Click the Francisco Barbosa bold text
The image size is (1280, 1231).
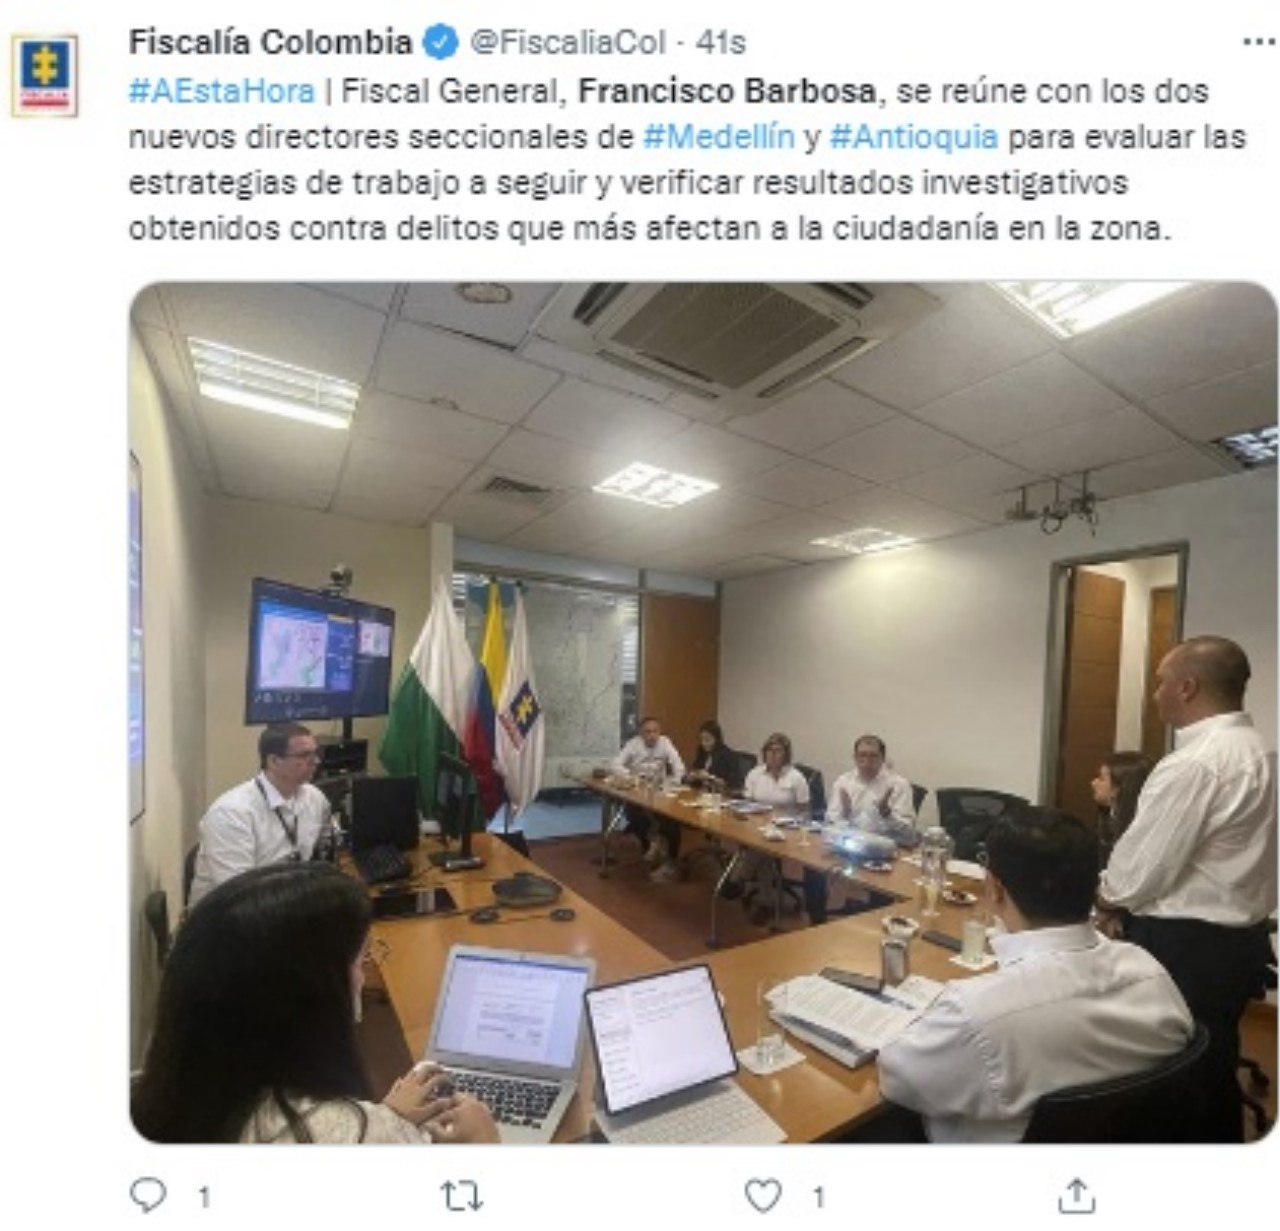[x=728, y=91]
